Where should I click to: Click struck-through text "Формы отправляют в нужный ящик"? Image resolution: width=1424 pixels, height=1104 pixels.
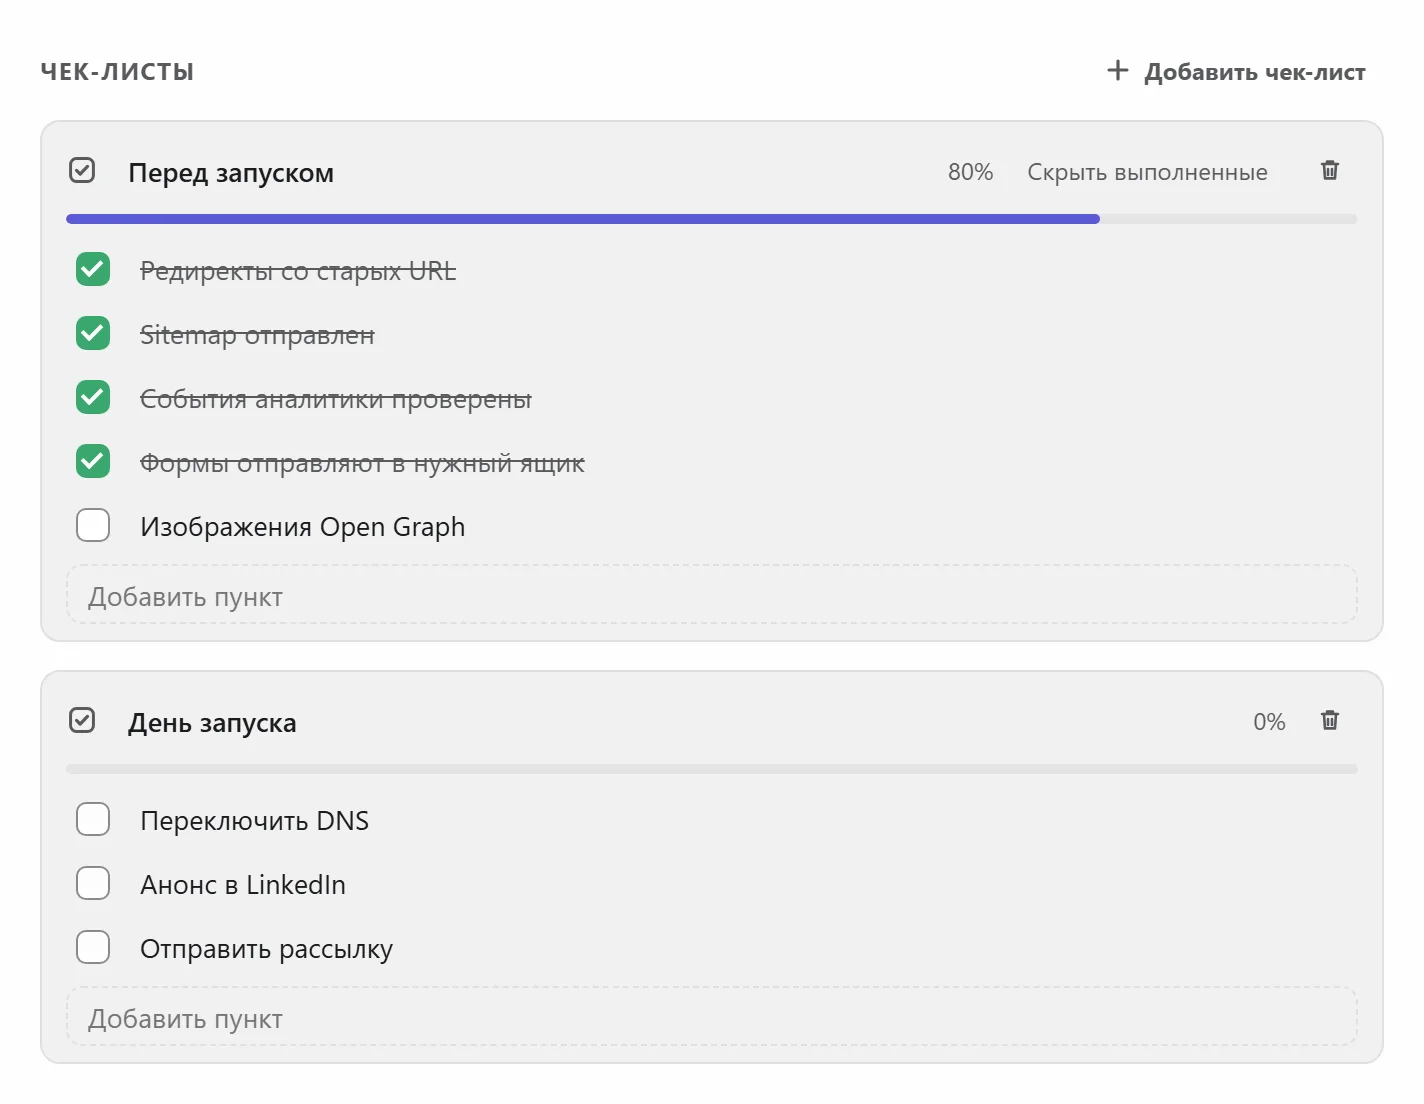pyautogui.click(x=362, y=463)
